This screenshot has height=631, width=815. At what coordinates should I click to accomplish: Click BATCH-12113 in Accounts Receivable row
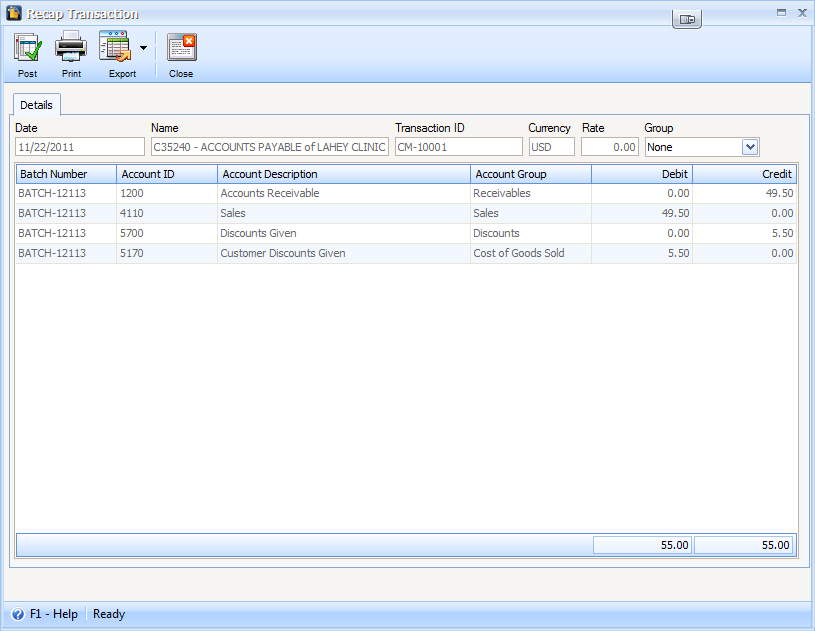[x=66, y=193]
